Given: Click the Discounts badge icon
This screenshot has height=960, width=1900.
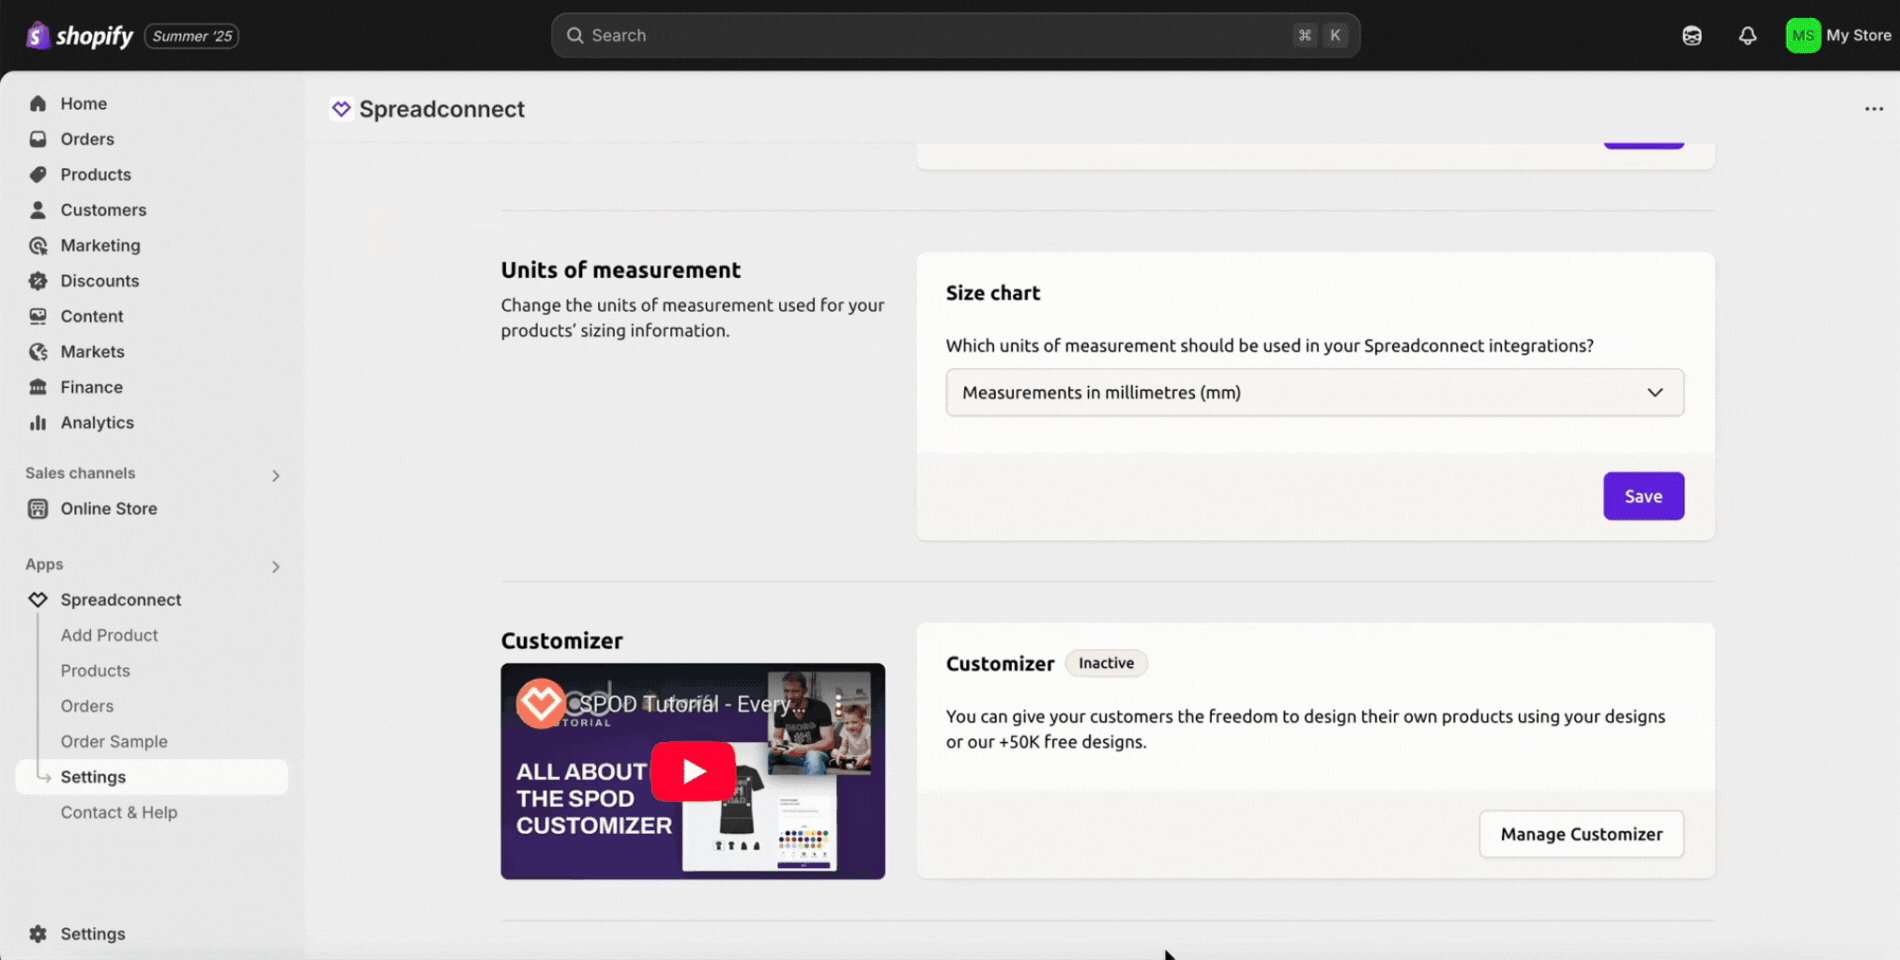Looking at the screenshot, I should click(x=38, y=281).
